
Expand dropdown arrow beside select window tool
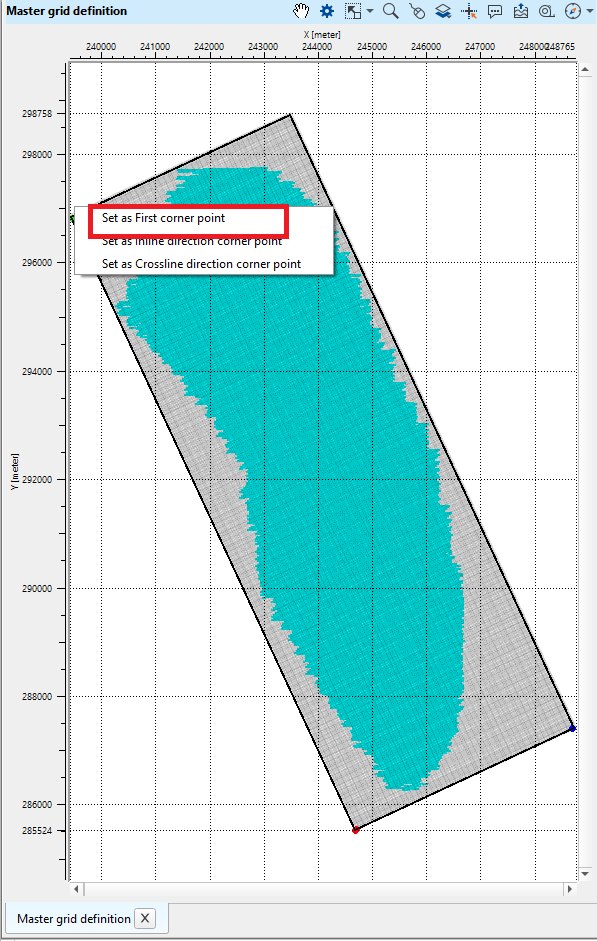pyautogui.click(x=370, y=11)
